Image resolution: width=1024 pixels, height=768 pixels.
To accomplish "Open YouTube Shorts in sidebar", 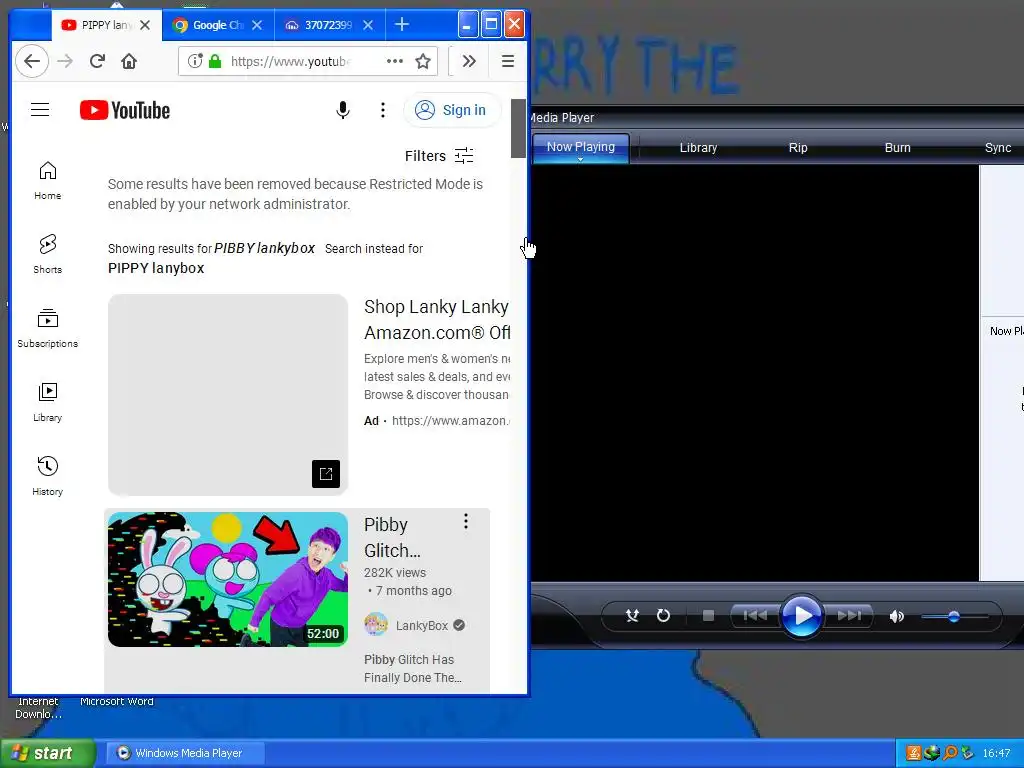I will pyautogui.click(x=48, y=255).
